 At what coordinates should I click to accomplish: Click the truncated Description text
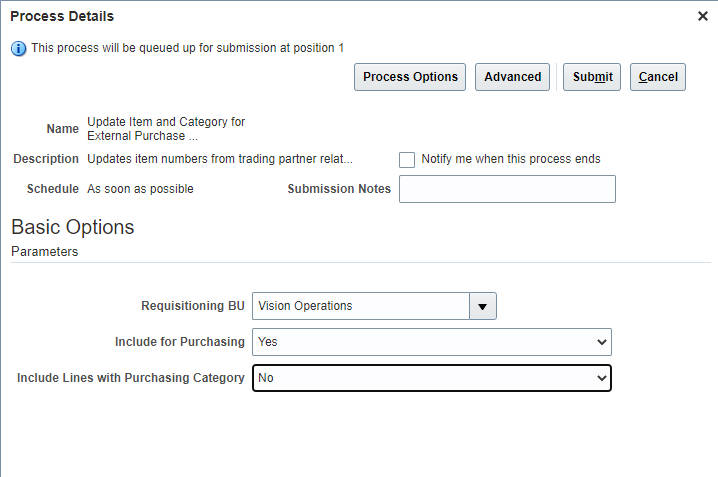pyautogui.click(x=220, y=159)
